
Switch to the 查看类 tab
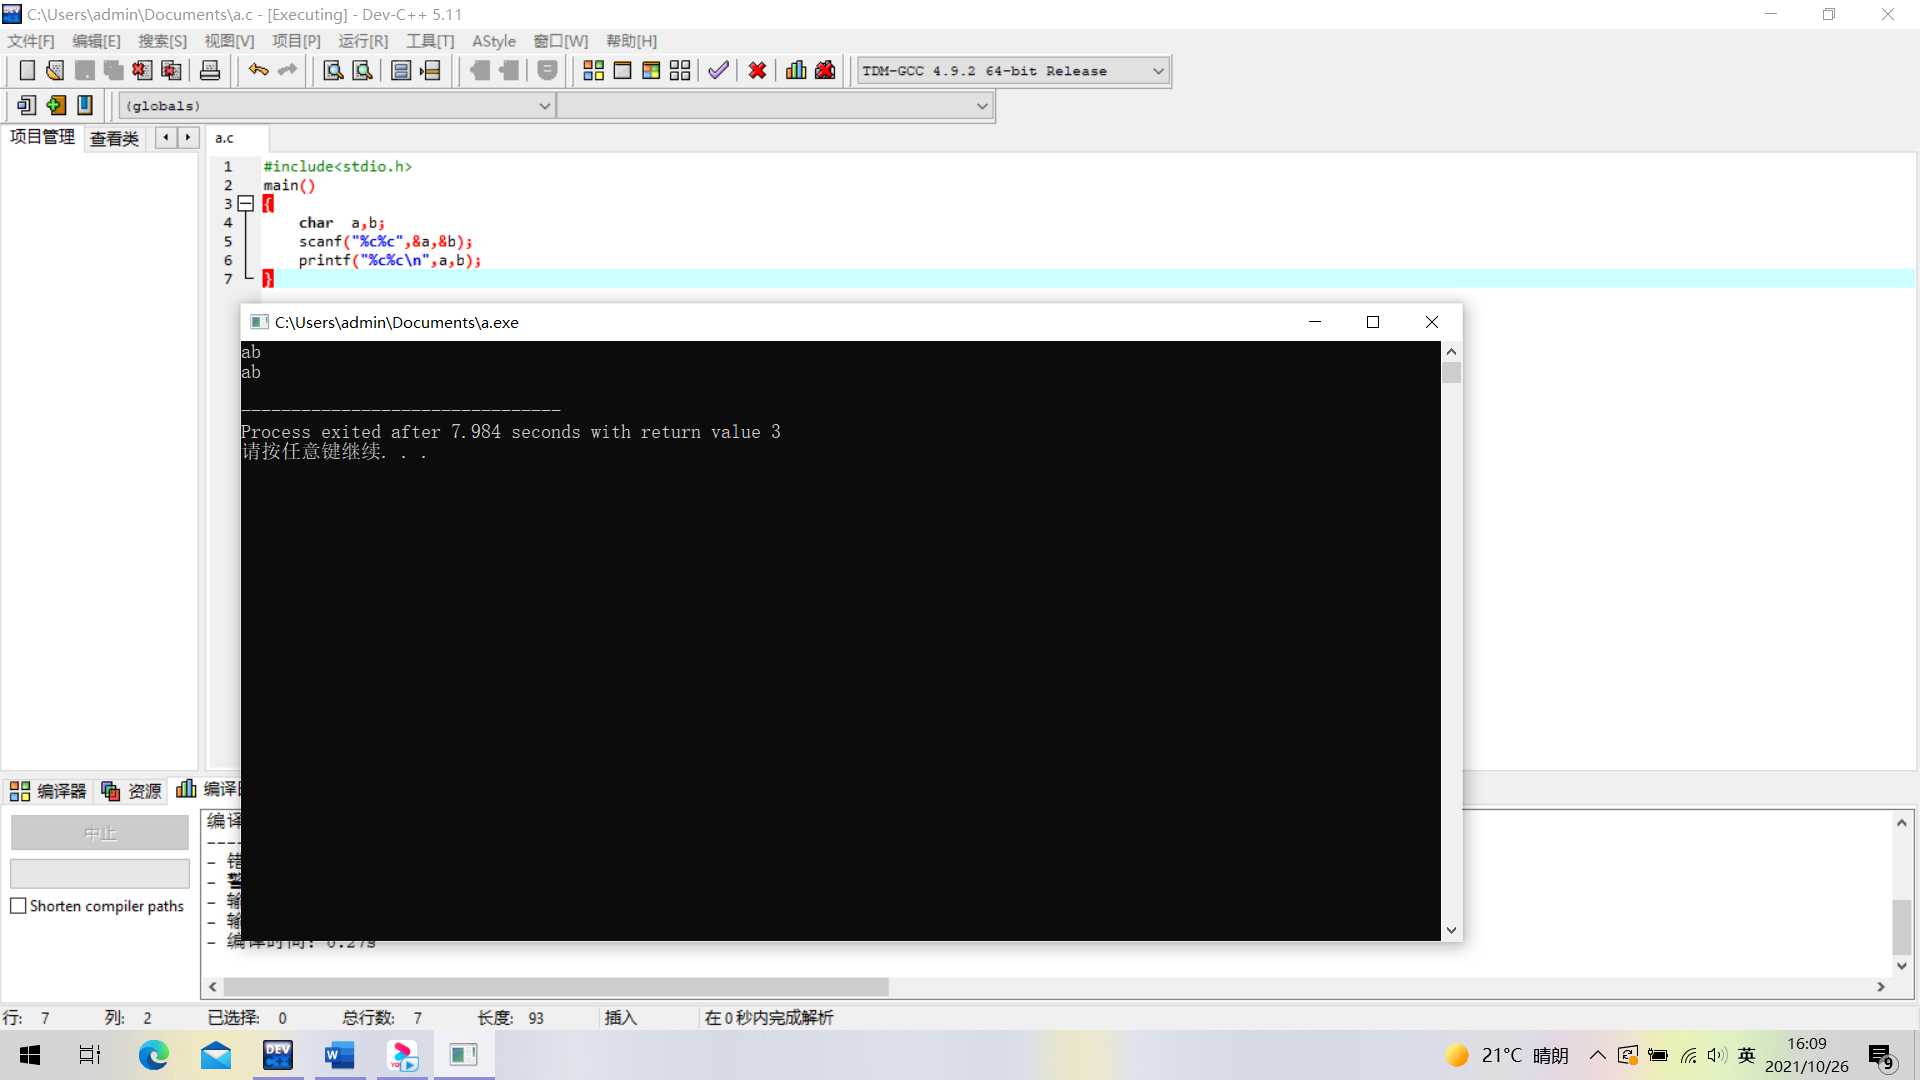click(x=114, y=139)
